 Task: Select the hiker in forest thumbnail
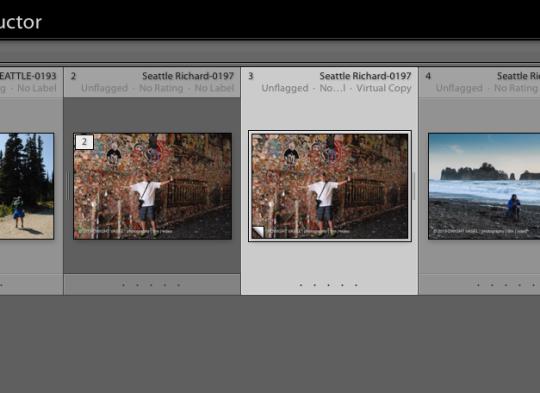click(x=27, y=186)
